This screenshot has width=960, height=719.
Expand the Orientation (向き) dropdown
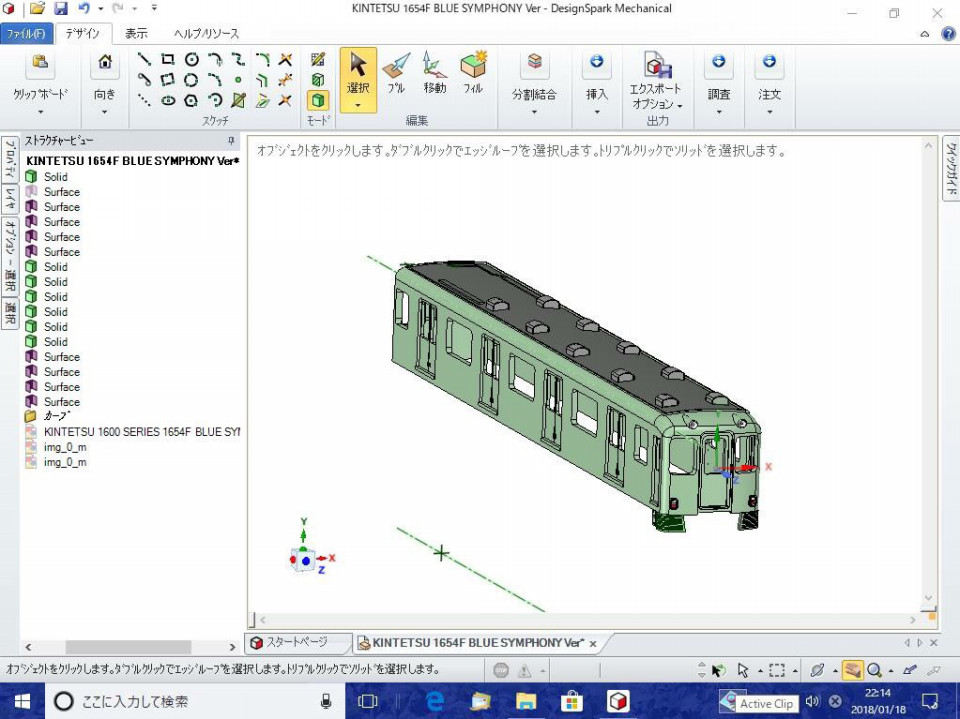click(105, 112)
